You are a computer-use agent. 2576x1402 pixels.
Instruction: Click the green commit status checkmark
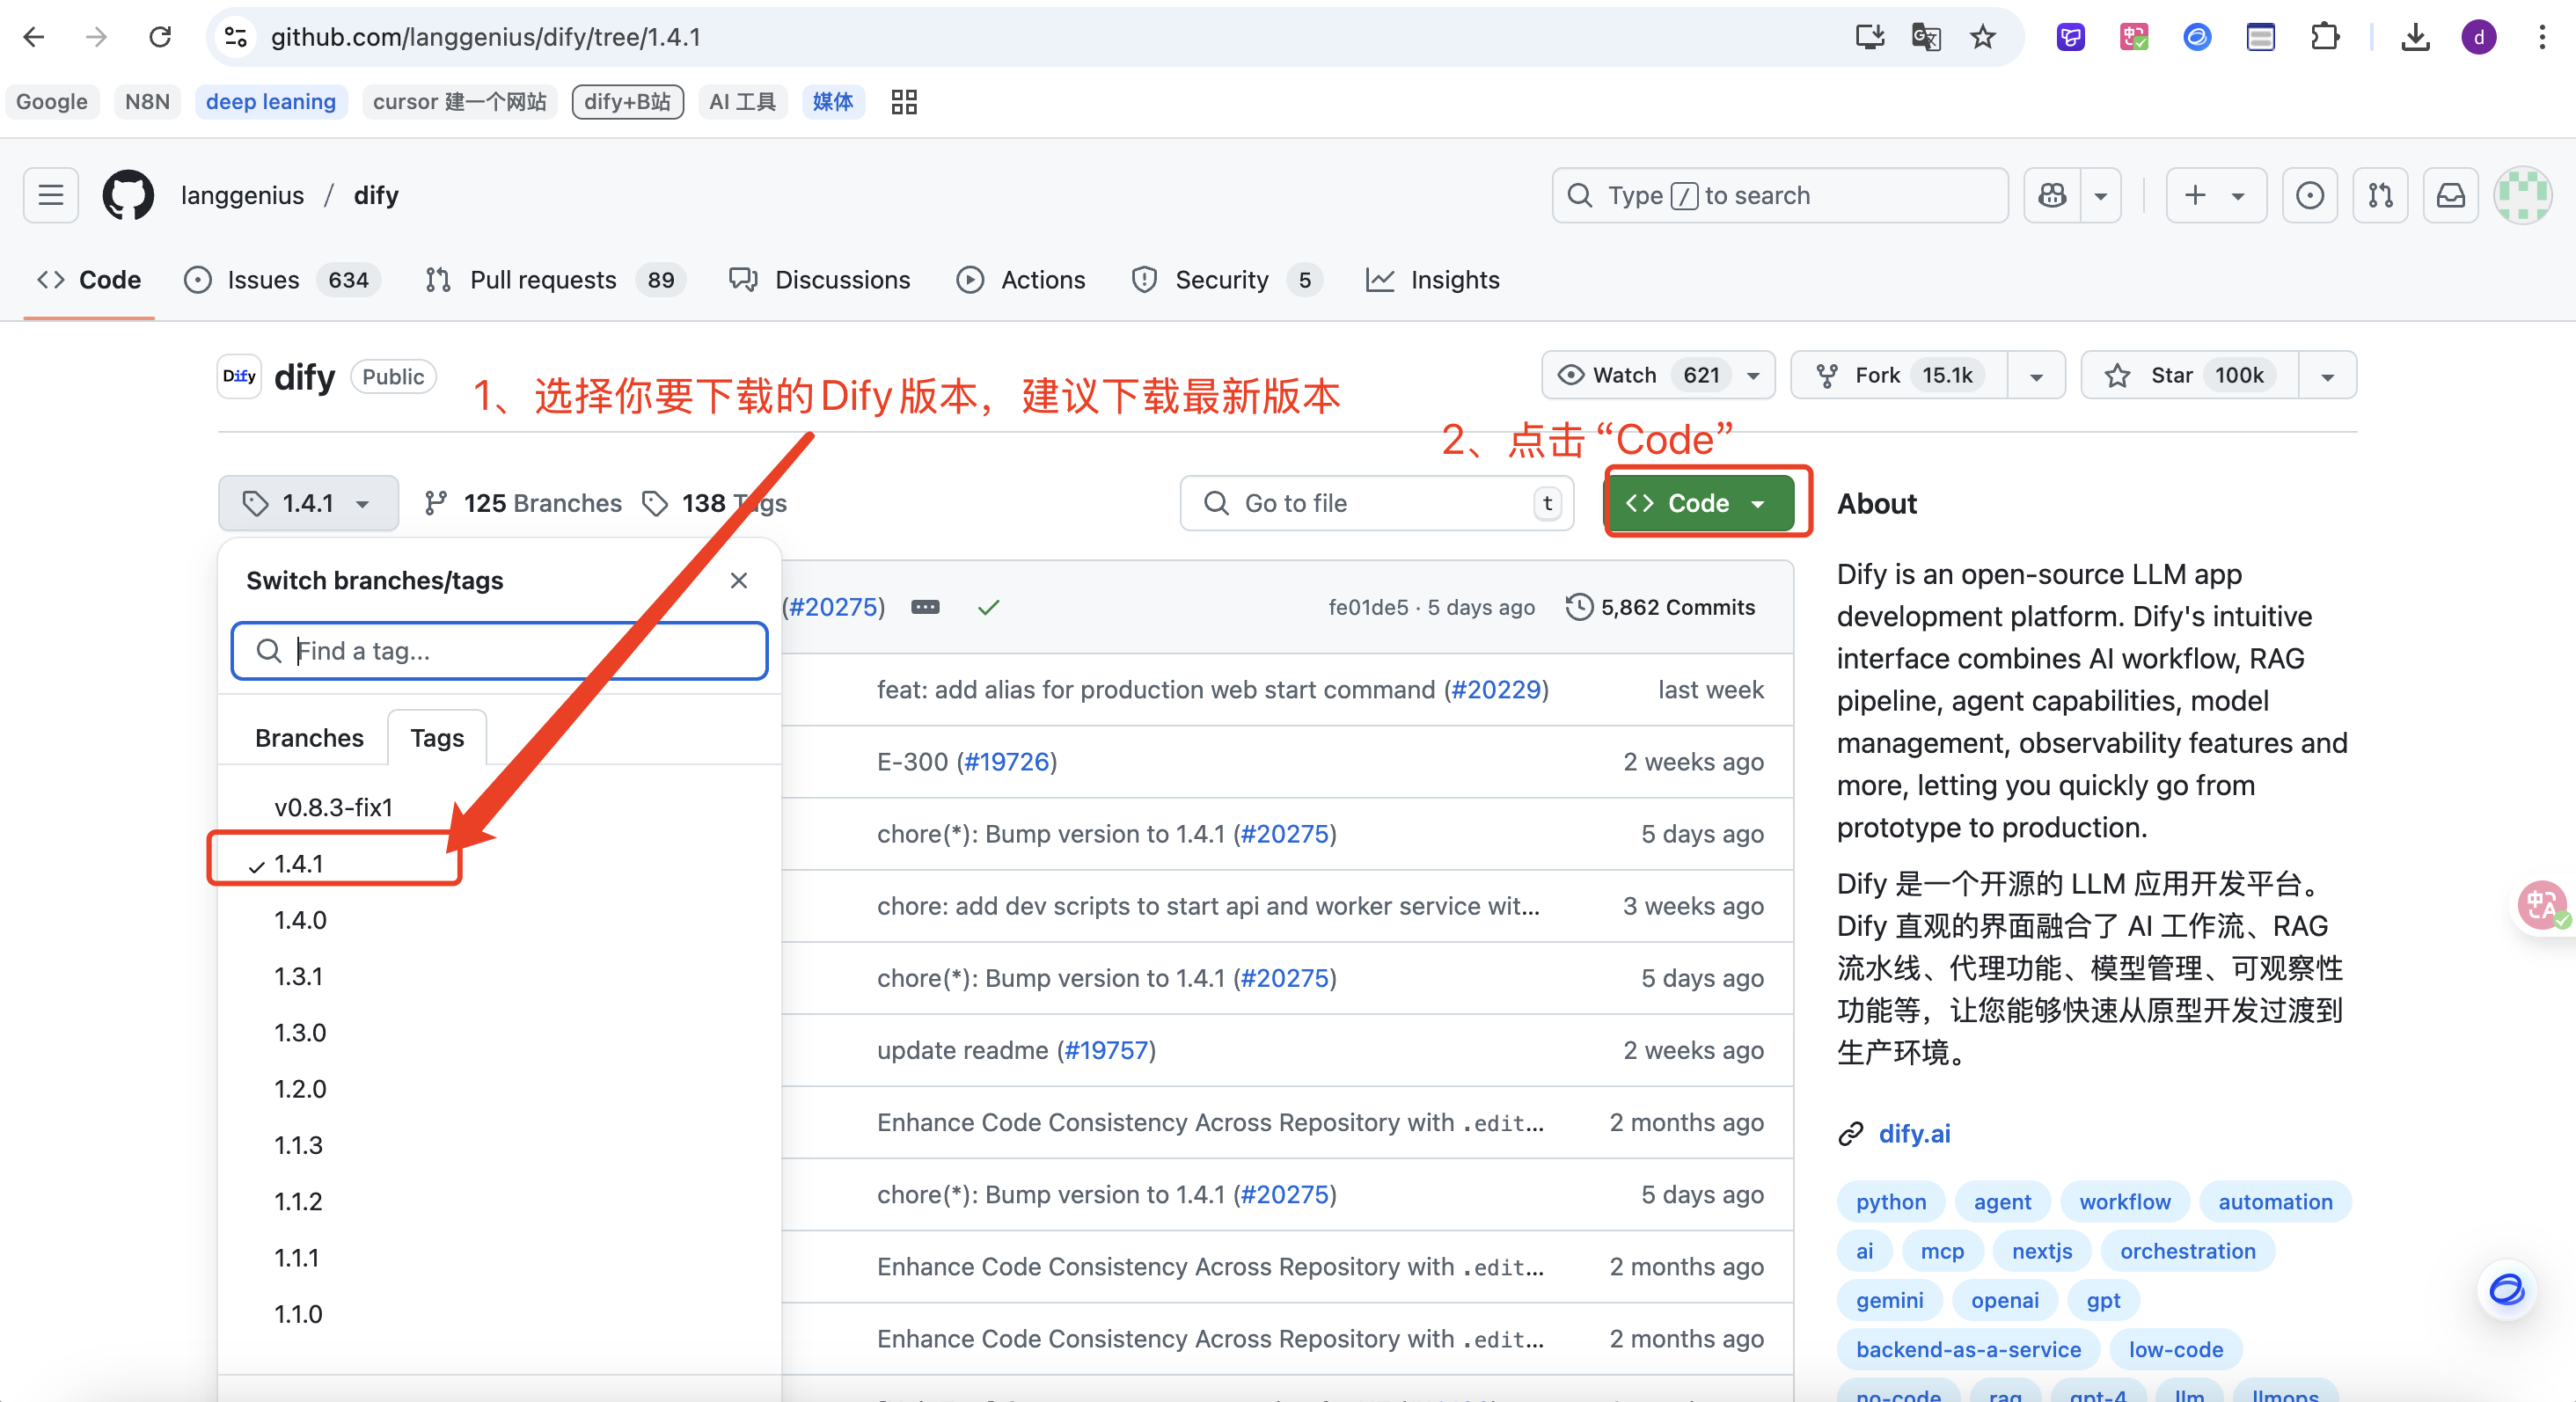pyautogui.click(x=988, y=607)
